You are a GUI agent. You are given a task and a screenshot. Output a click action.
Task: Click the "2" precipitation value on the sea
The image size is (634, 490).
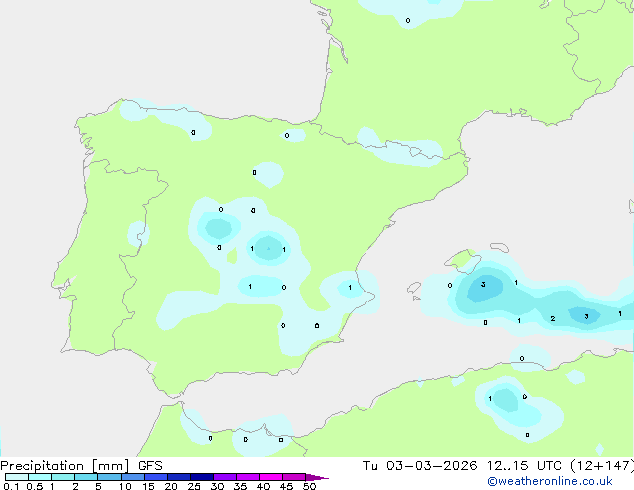[553, 319]
